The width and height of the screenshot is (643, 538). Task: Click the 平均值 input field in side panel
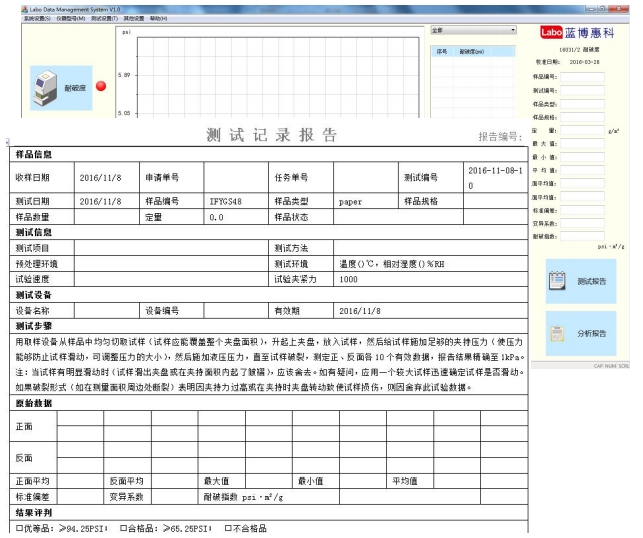click(582, 170)
